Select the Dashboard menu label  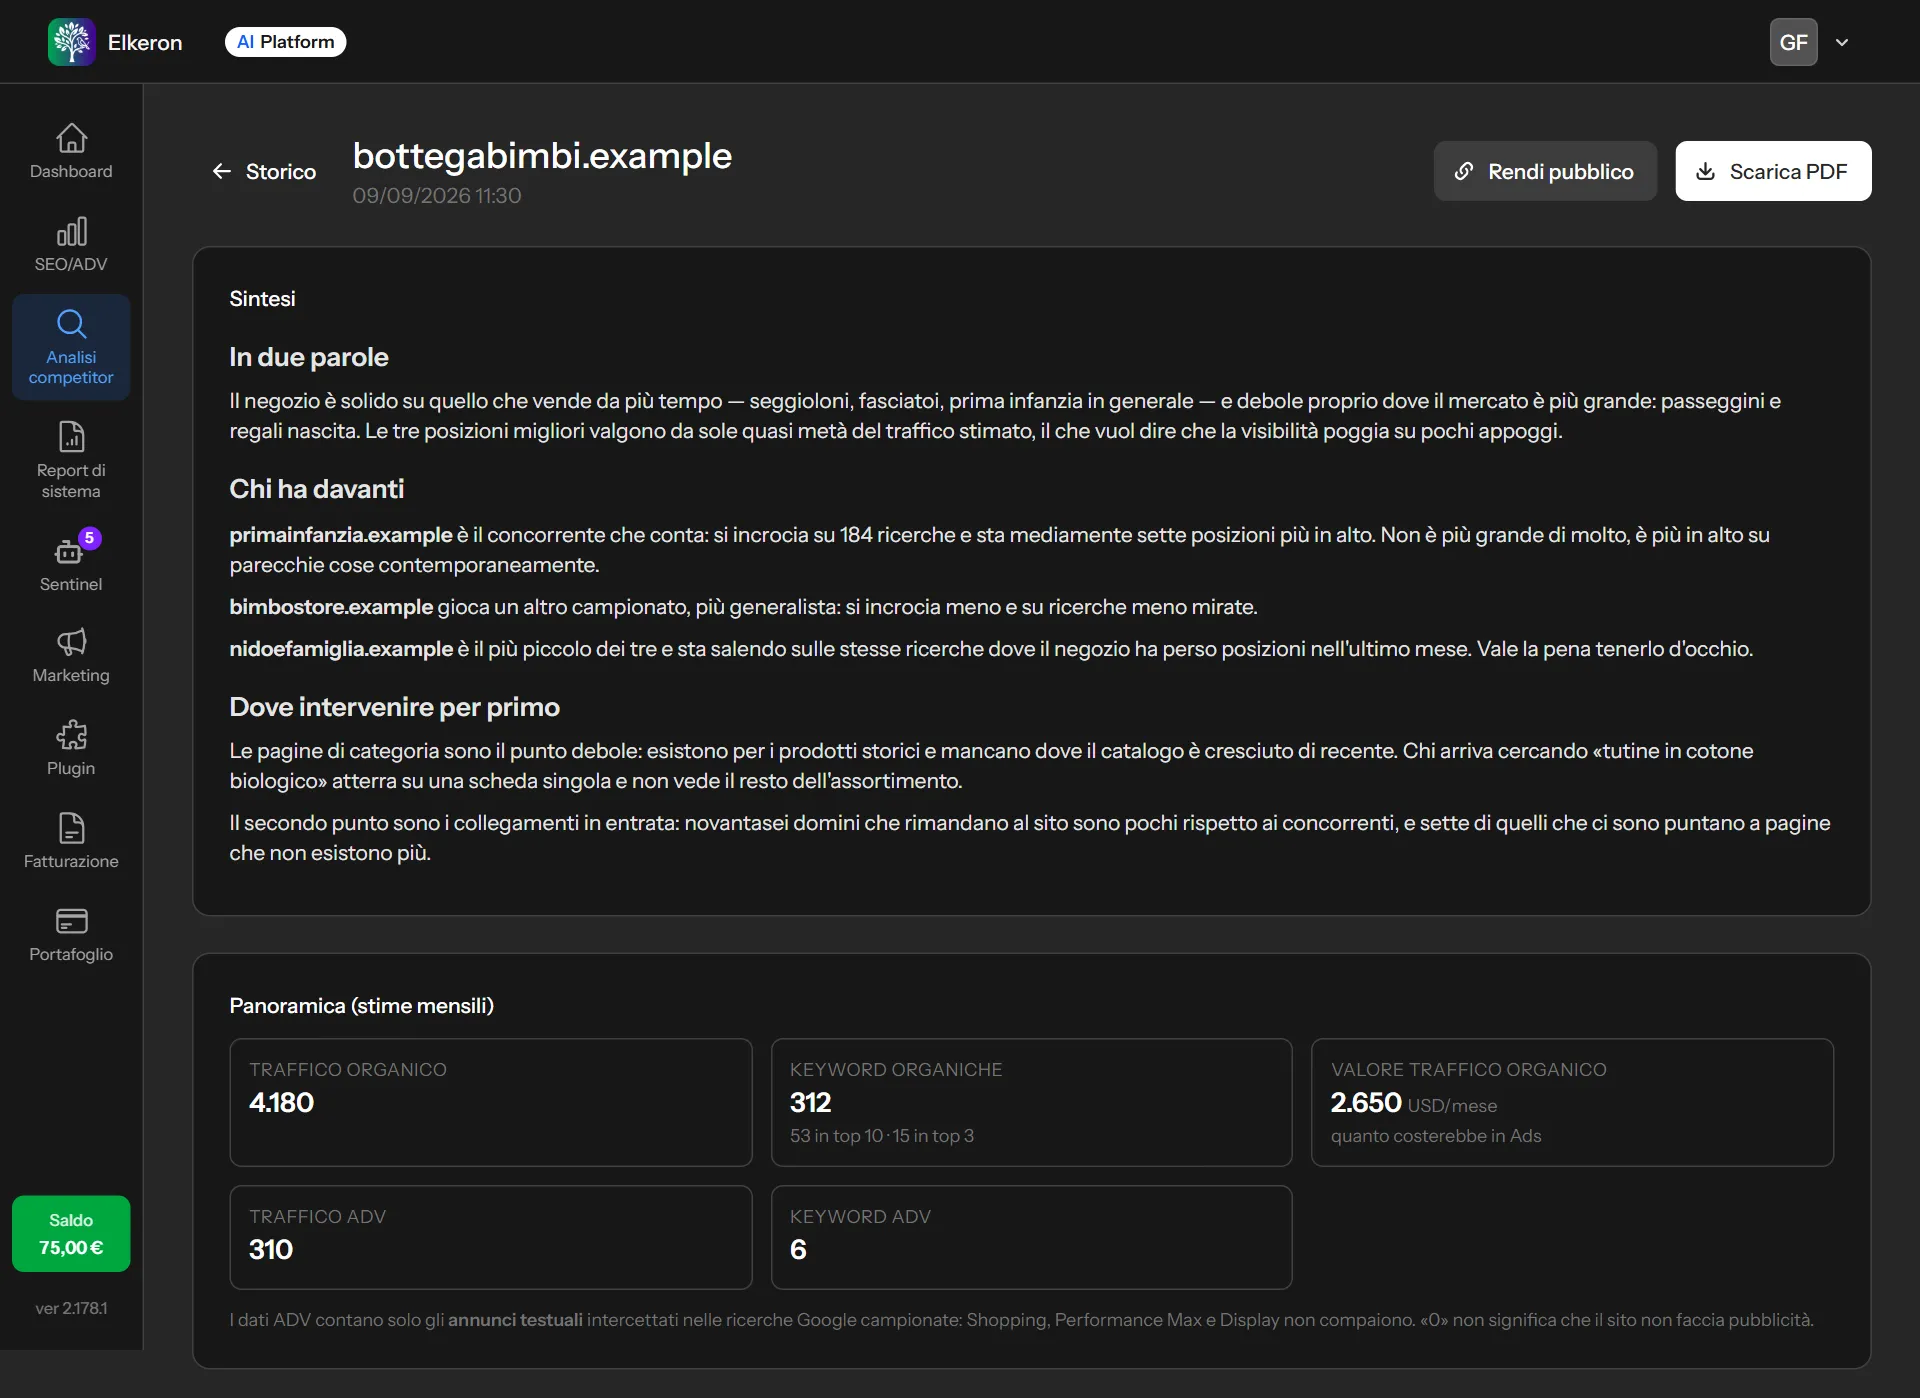71,171
